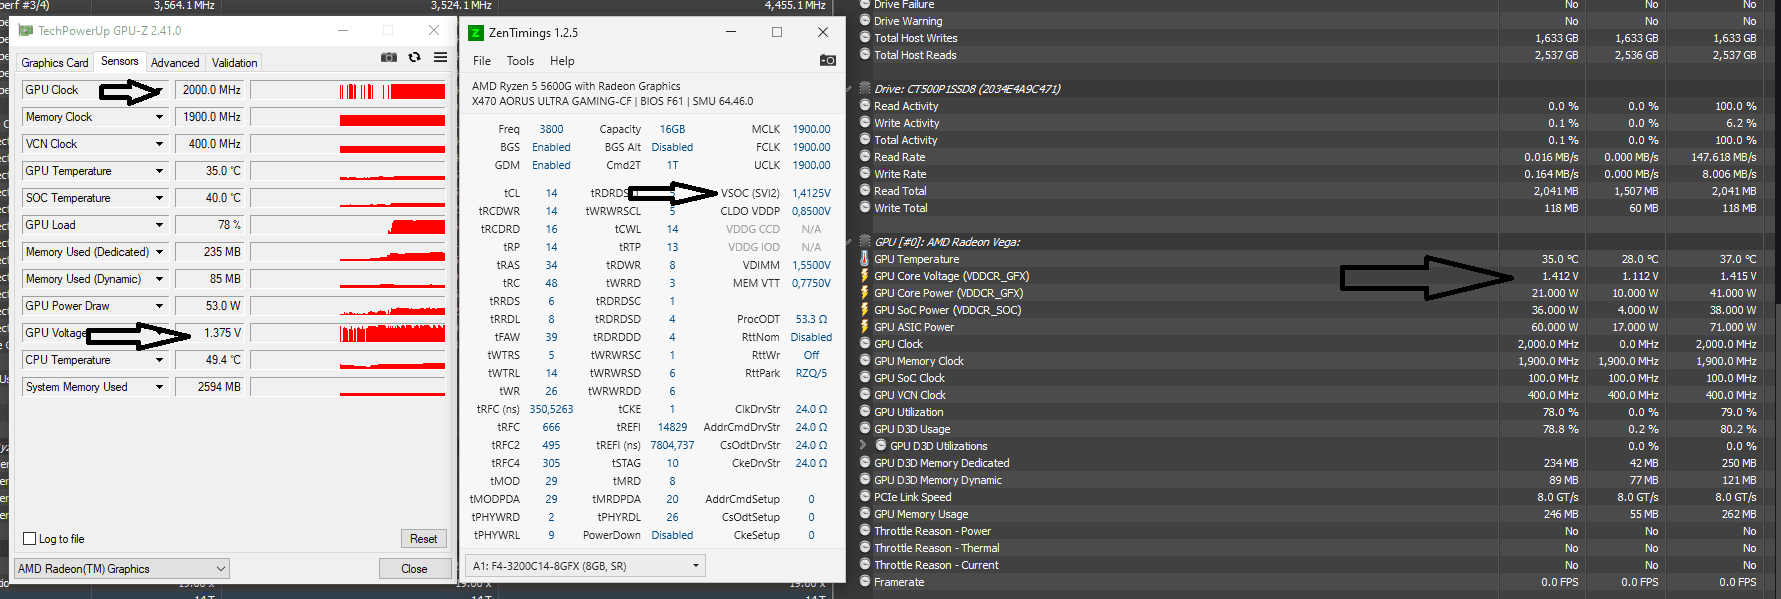Open the ZenTimings Help menu

tap(562, 61)
